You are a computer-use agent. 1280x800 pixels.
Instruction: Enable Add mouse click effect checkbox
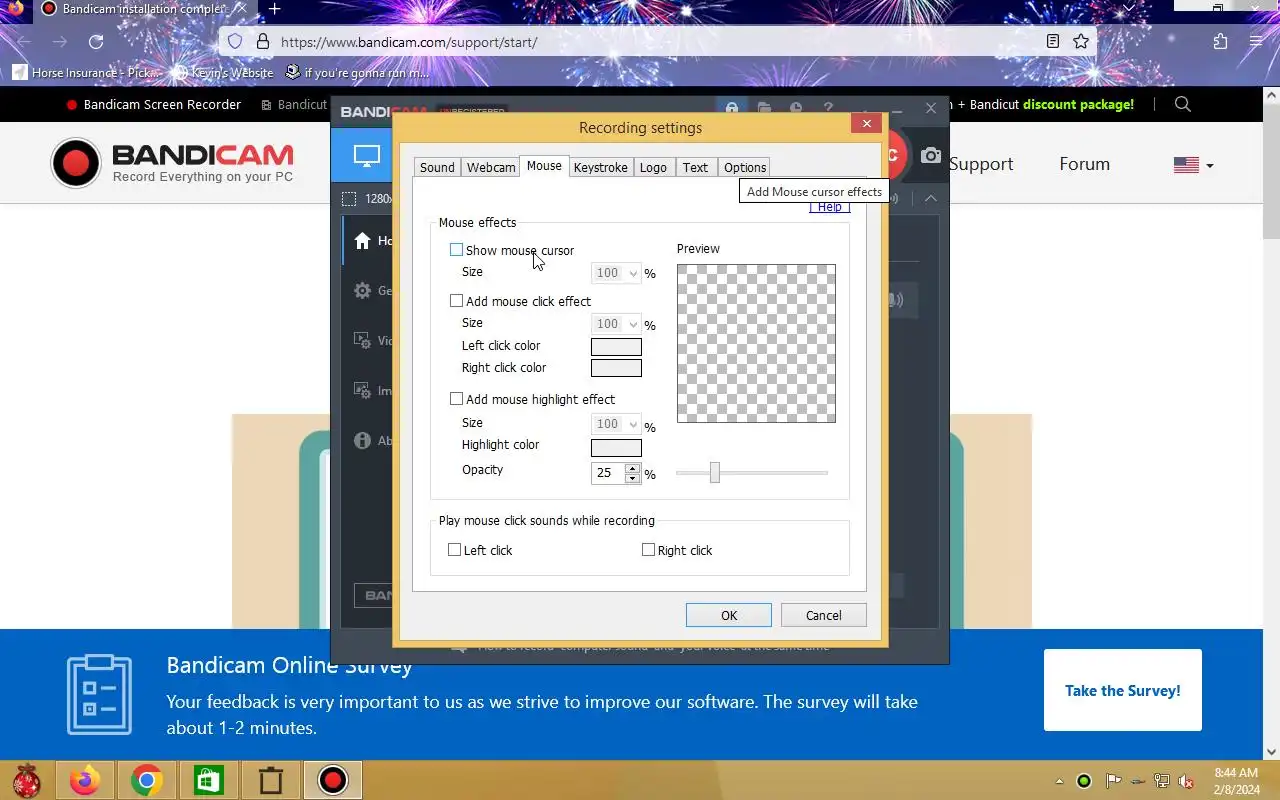pyautogui.click(x=457, y=301)
